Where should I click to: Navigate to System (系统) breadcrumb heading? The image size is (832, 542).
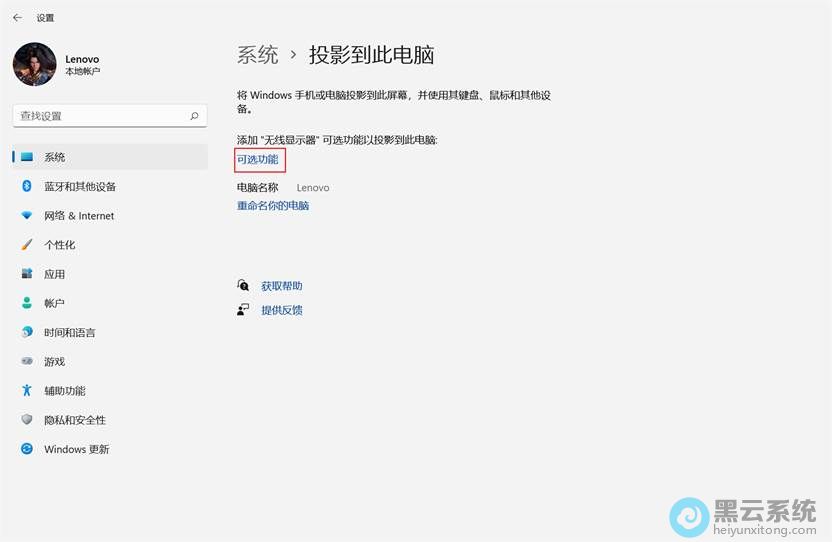click(x=258, y=55)
